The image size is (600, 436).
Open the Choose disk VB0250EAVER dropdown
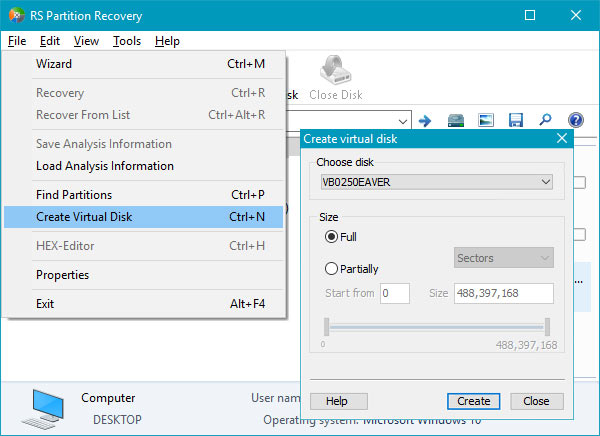tap(437, 182)
